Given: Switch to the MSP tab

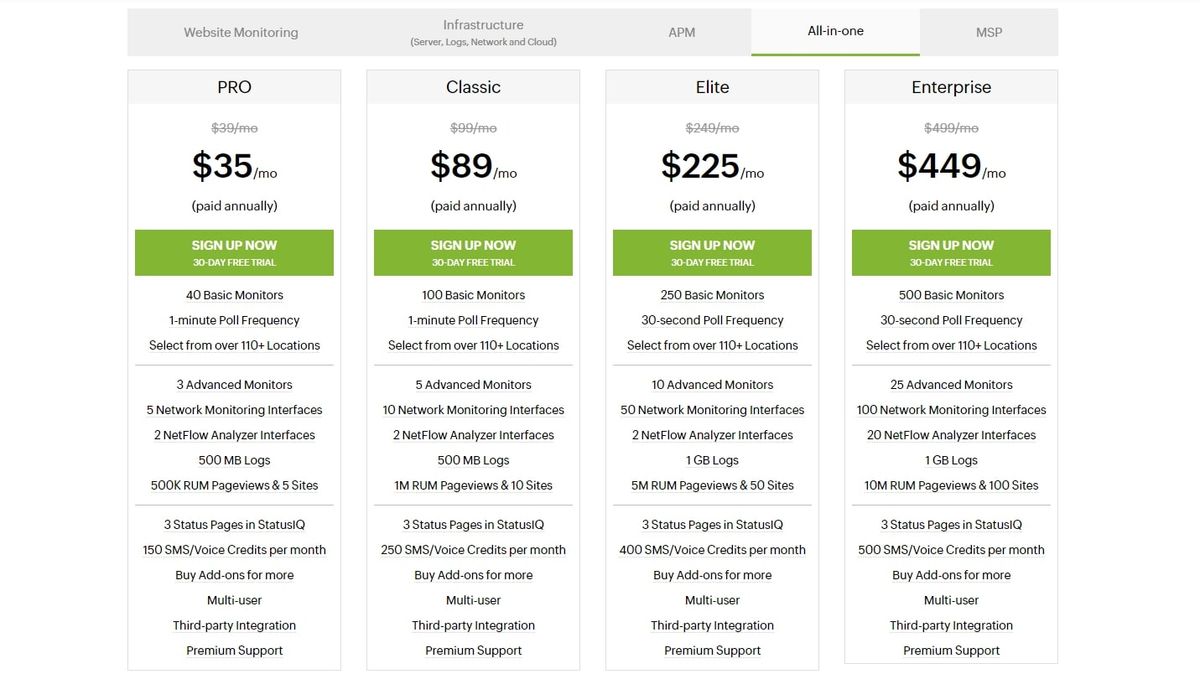Looking at the screenshot, I should (988, 32).
